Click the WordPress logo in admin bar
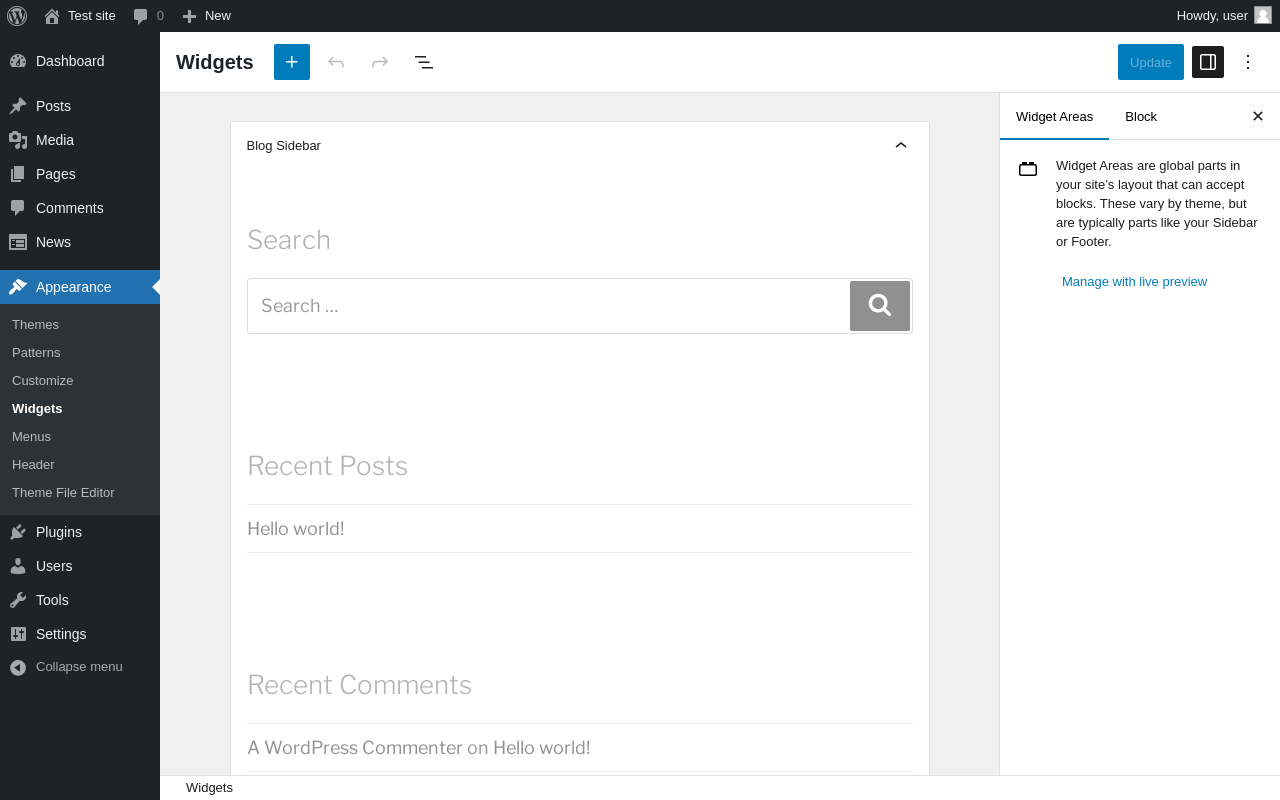Screen dimensions: 1280x800 click(x=17, y=16)
